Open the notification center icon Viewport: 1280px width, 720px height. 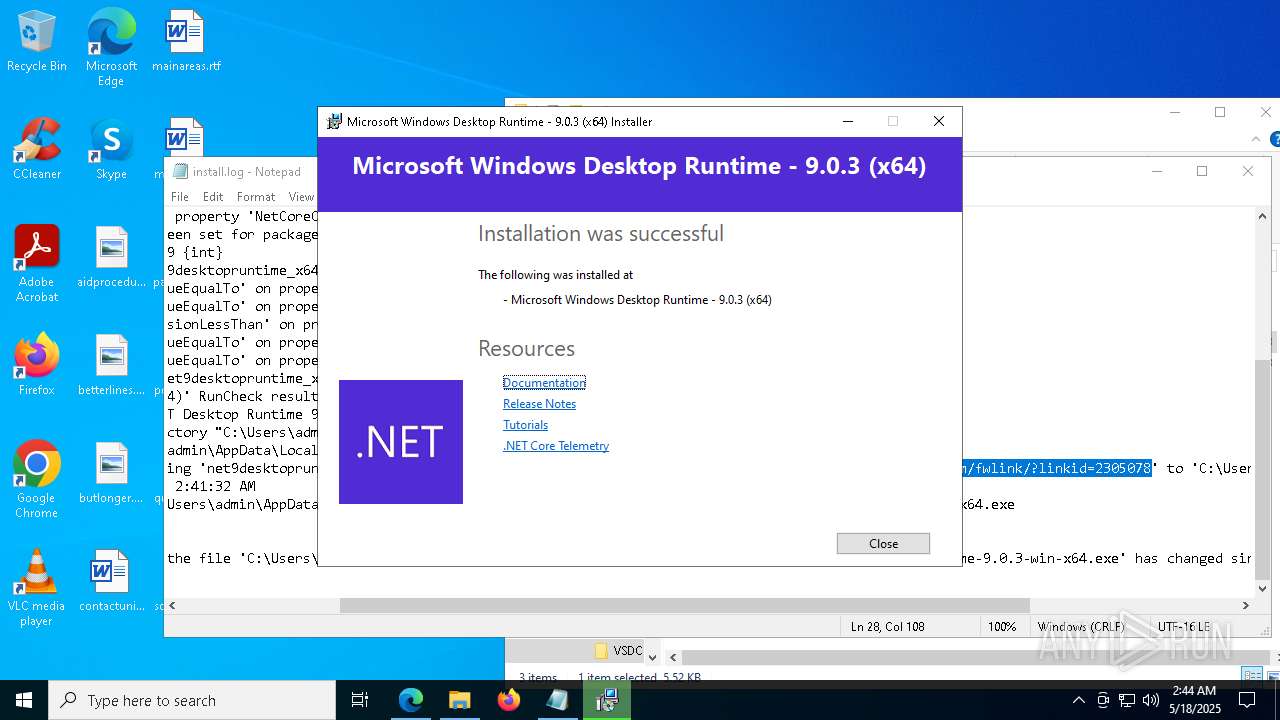point(1247,700)
